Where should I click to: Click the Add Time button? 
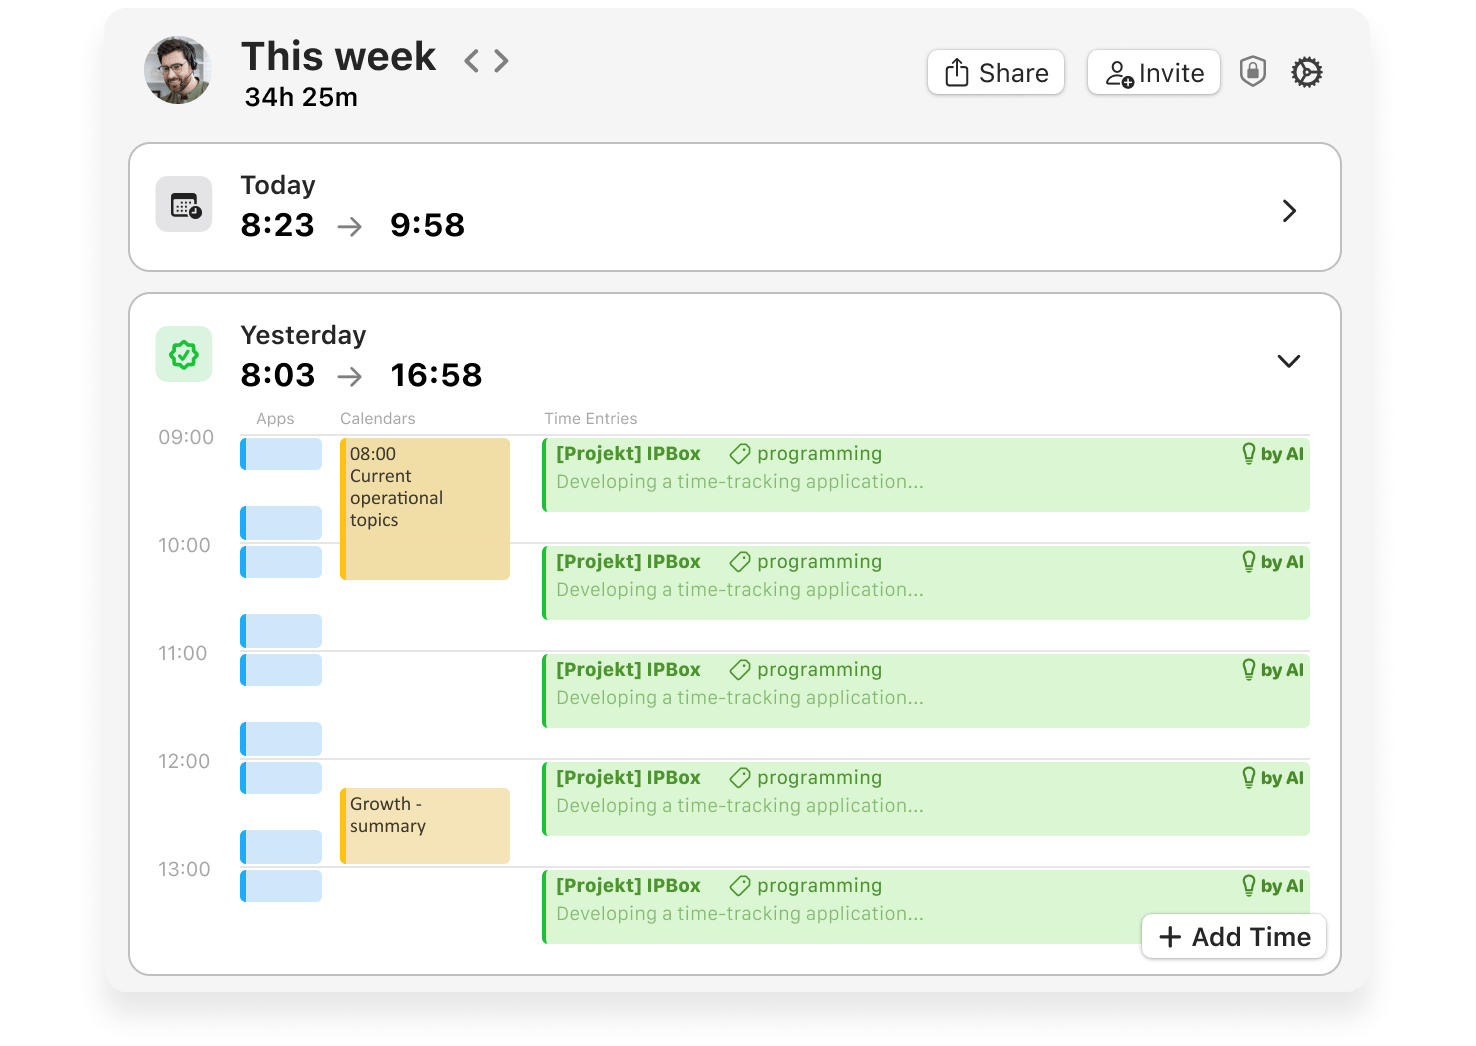pos(1234,937)
